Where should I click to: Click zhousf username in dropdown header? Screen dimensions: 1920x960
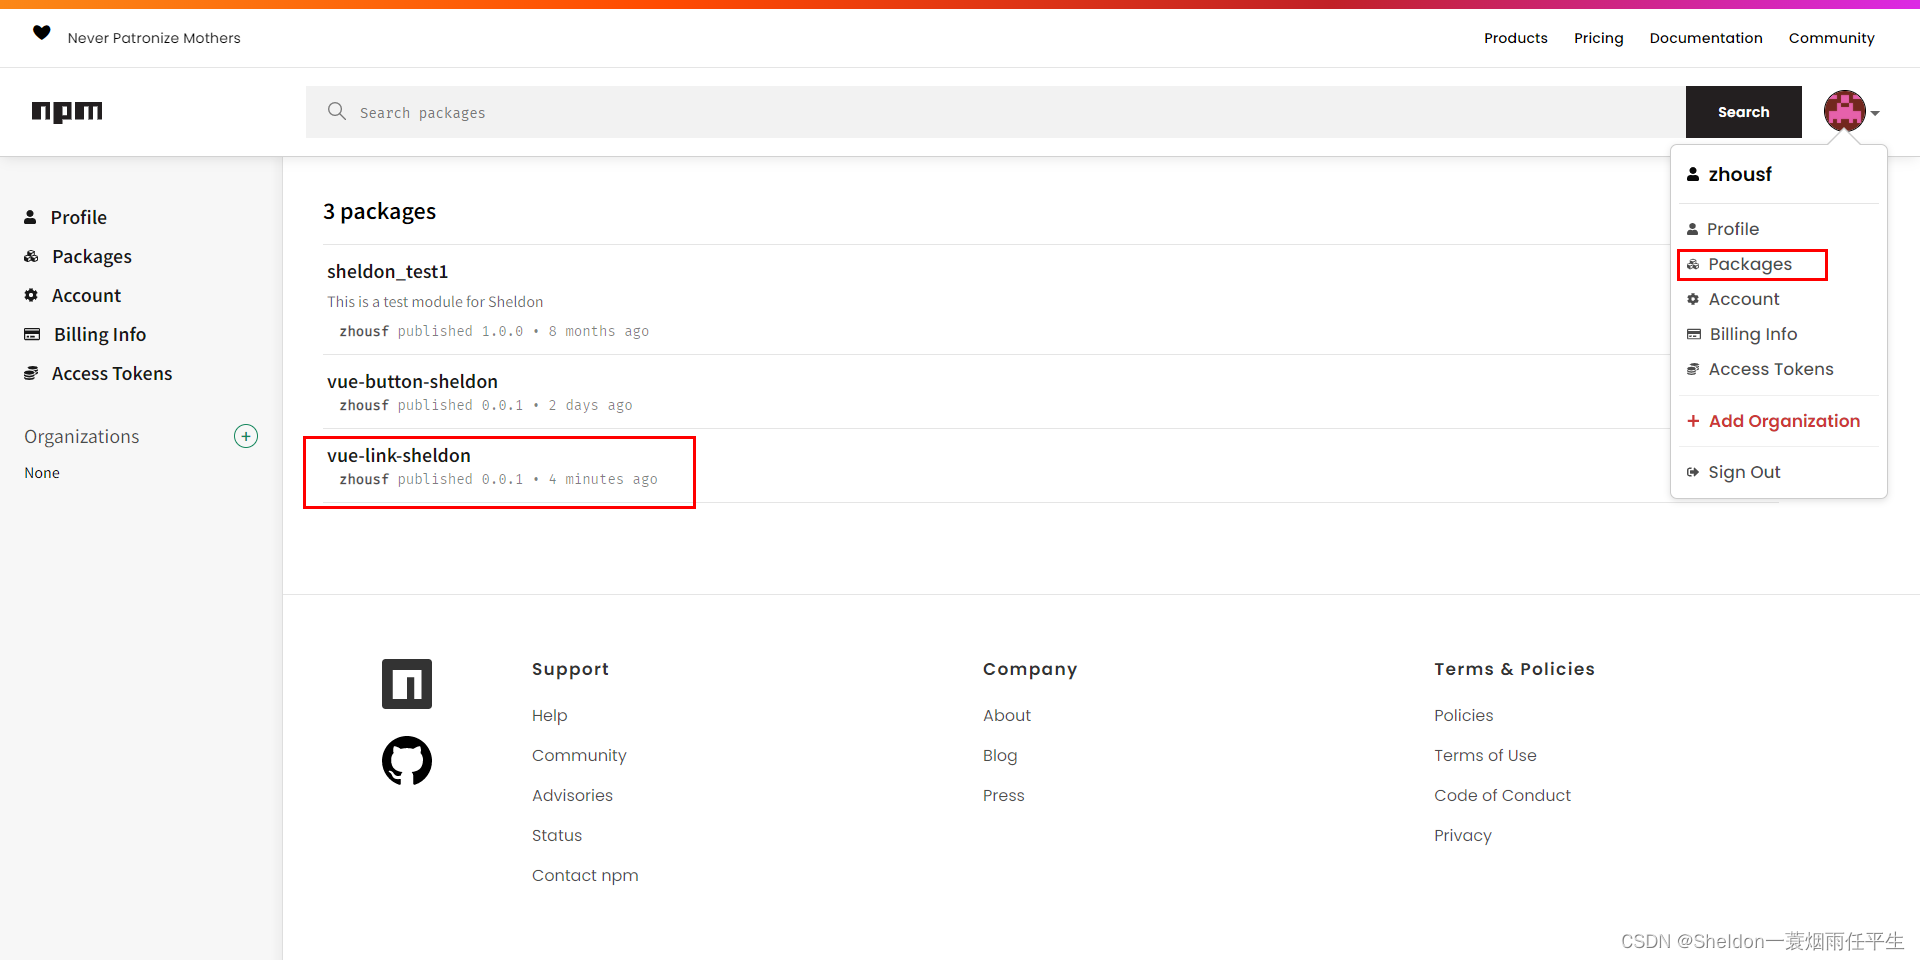click(x=1740, y=174)
